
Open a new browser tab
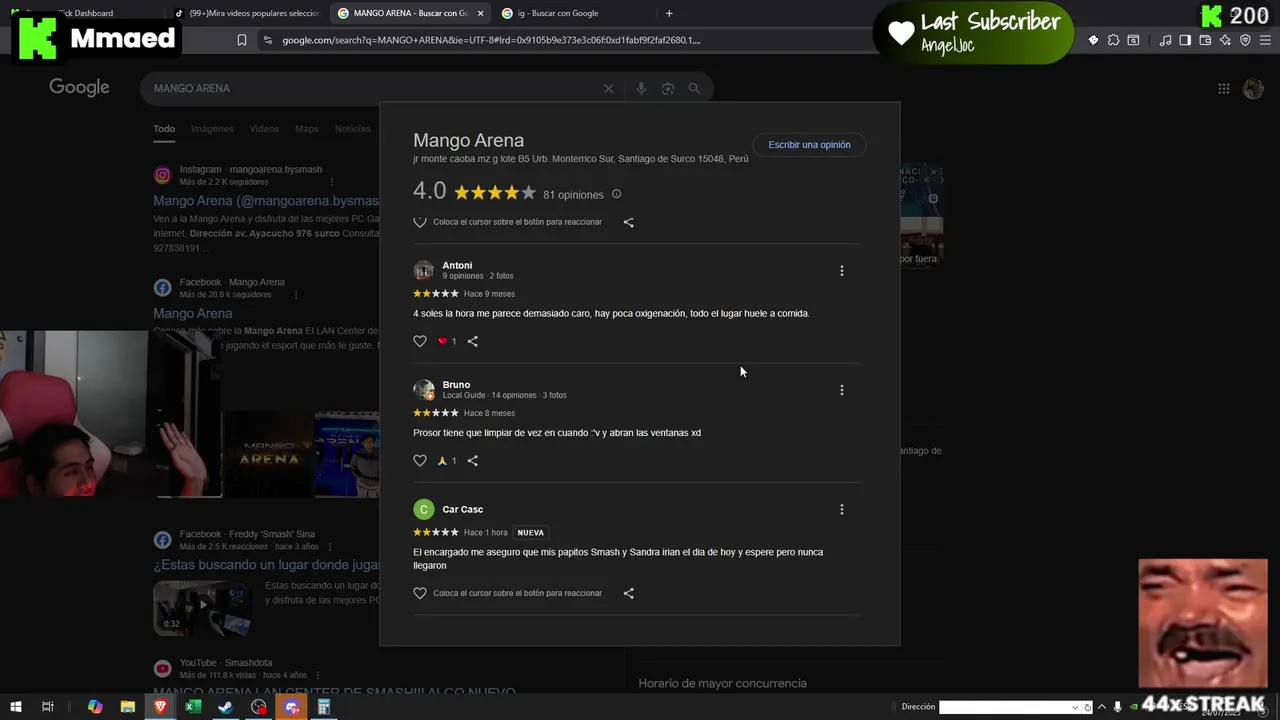tap(669, 13)
